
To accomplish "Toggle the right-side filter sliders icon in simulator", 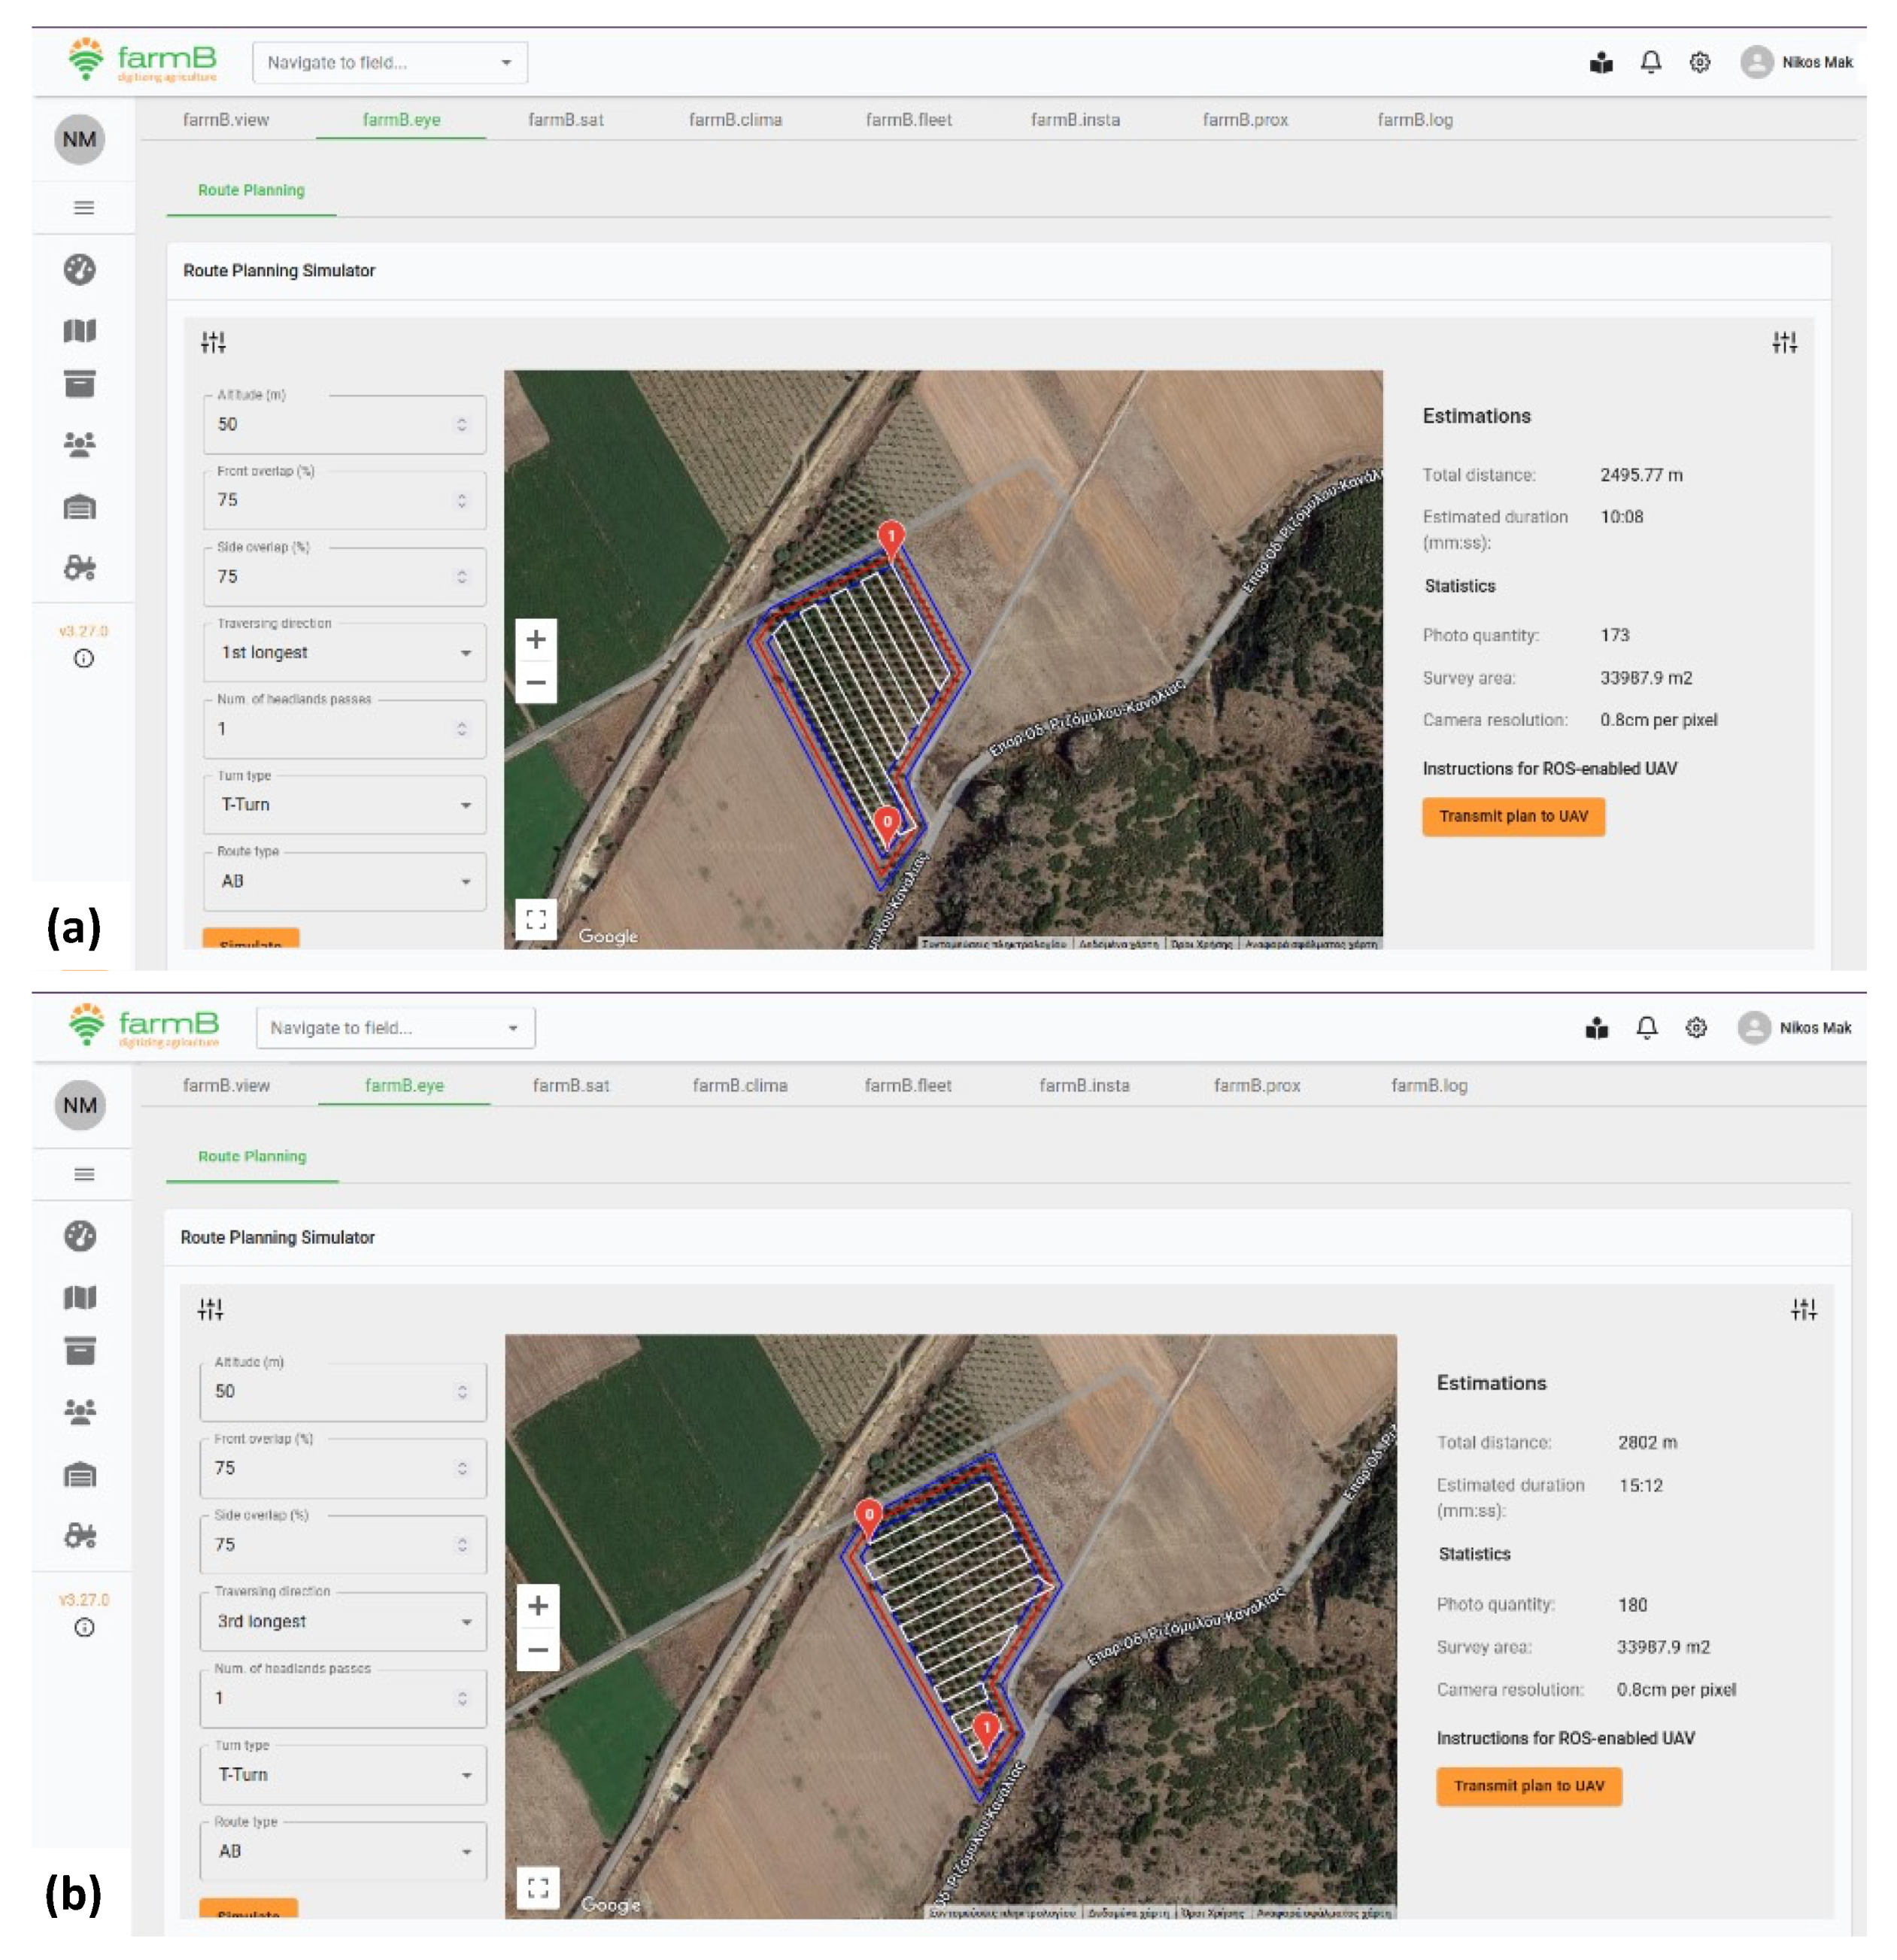I will click(1785, 343).
